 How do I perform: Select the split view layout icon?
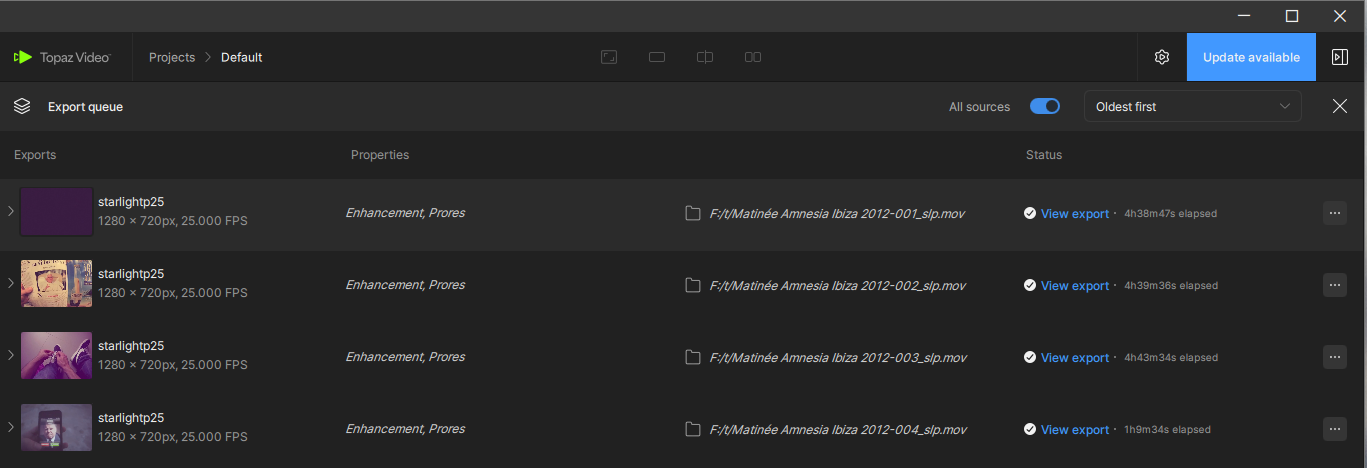tap(705, 57)
